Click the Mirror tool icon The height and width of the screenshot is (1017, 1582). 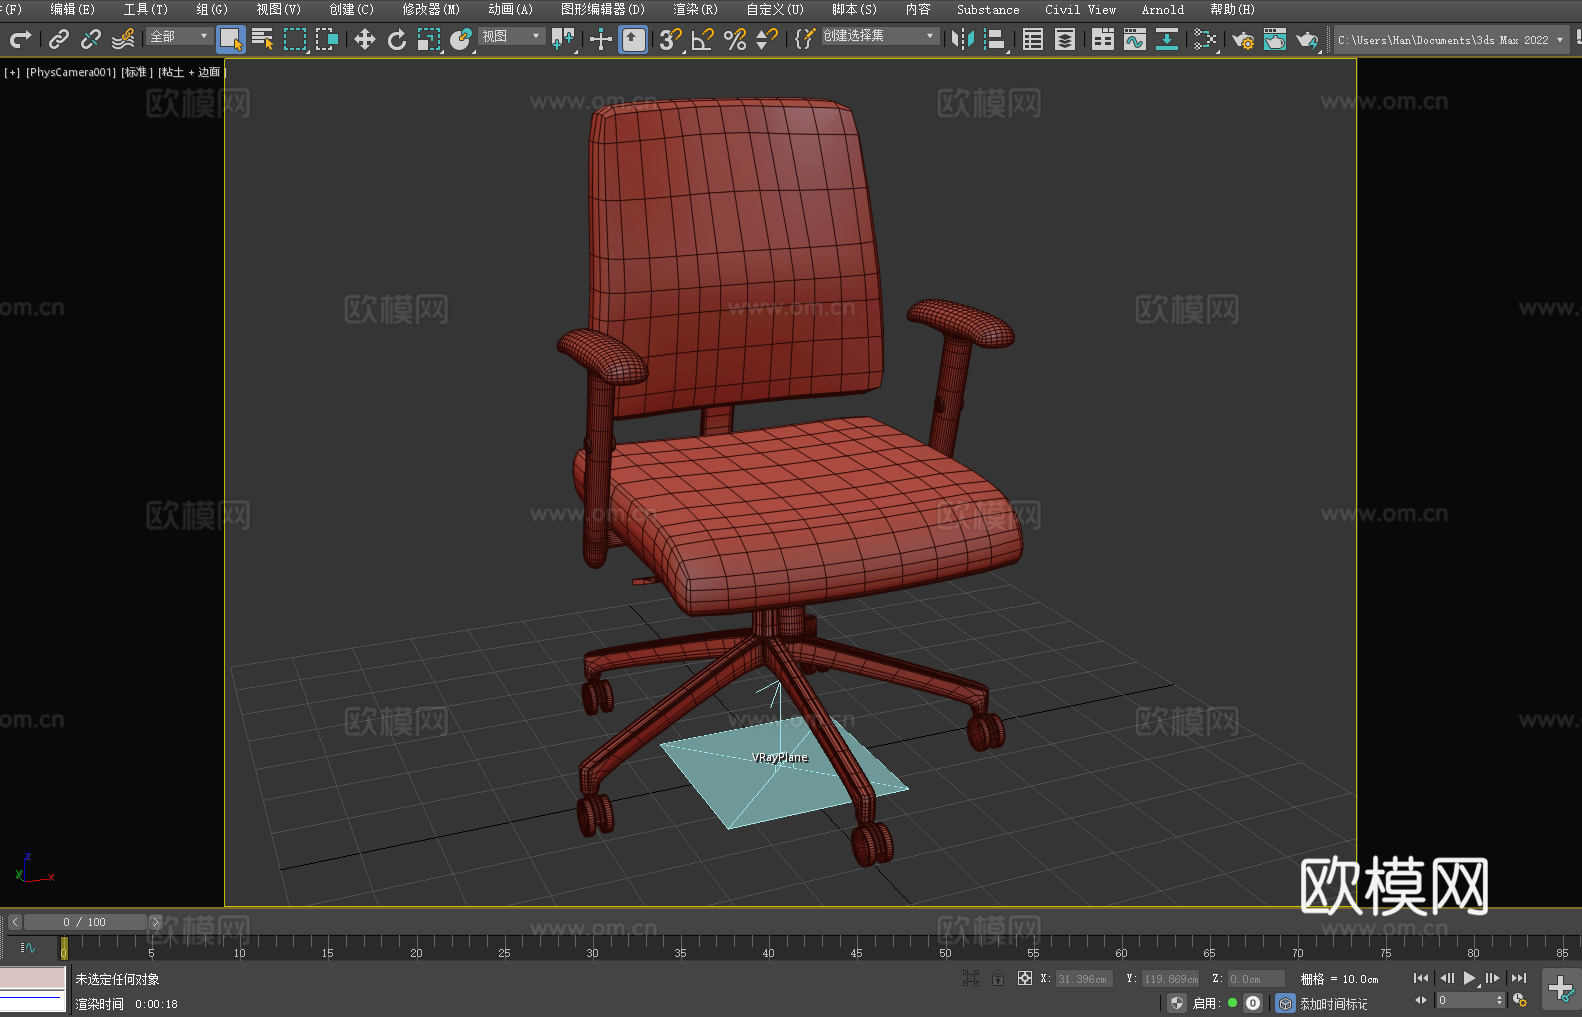point(963,39)
